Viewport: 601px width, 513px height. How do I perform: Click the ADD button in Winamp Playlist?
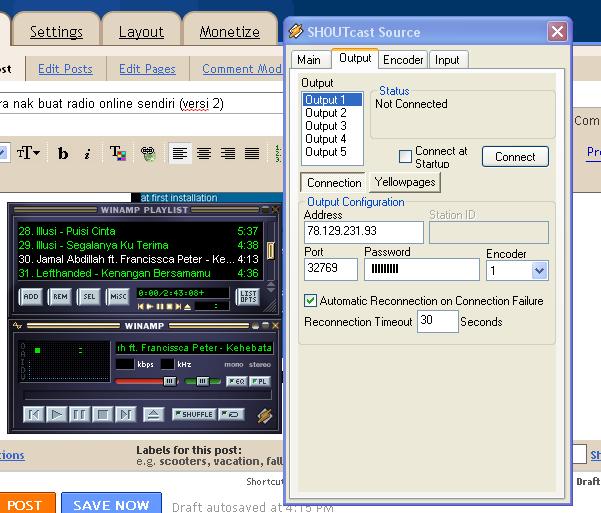(31, 297)
